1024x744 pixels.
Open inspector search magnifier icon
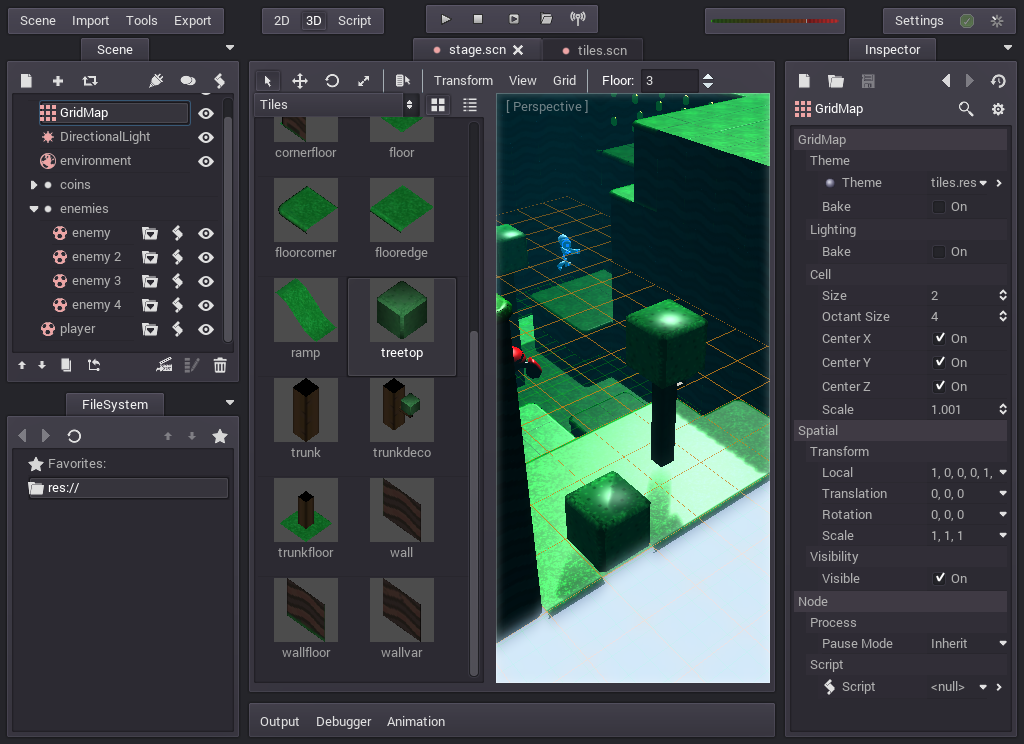(x=966, y=109)
